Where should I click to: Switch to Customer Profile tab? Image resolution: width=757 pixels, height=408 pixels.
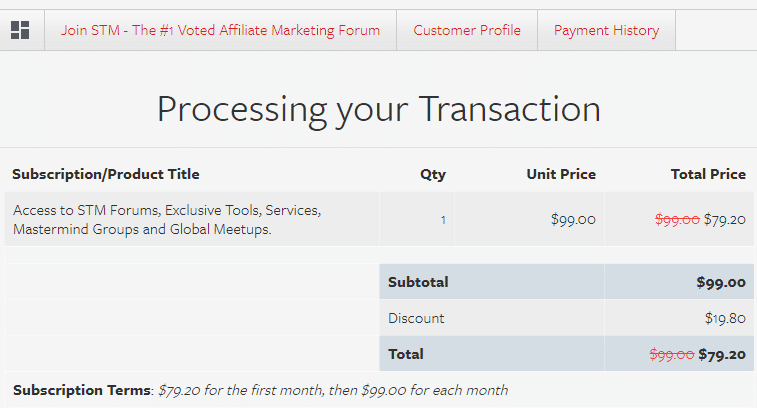[467, 30]
